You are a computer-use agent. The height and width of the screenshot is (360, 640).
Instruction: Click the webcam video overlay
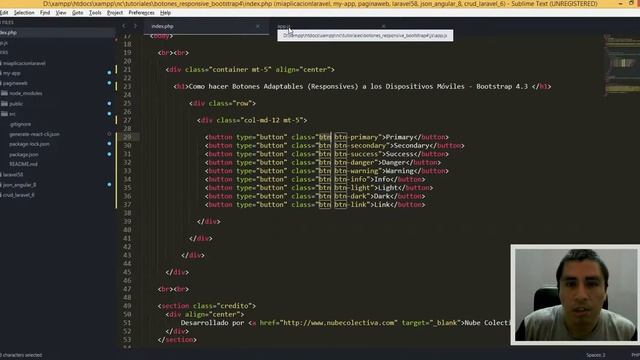pyautogui.click(x=575, y=295)
